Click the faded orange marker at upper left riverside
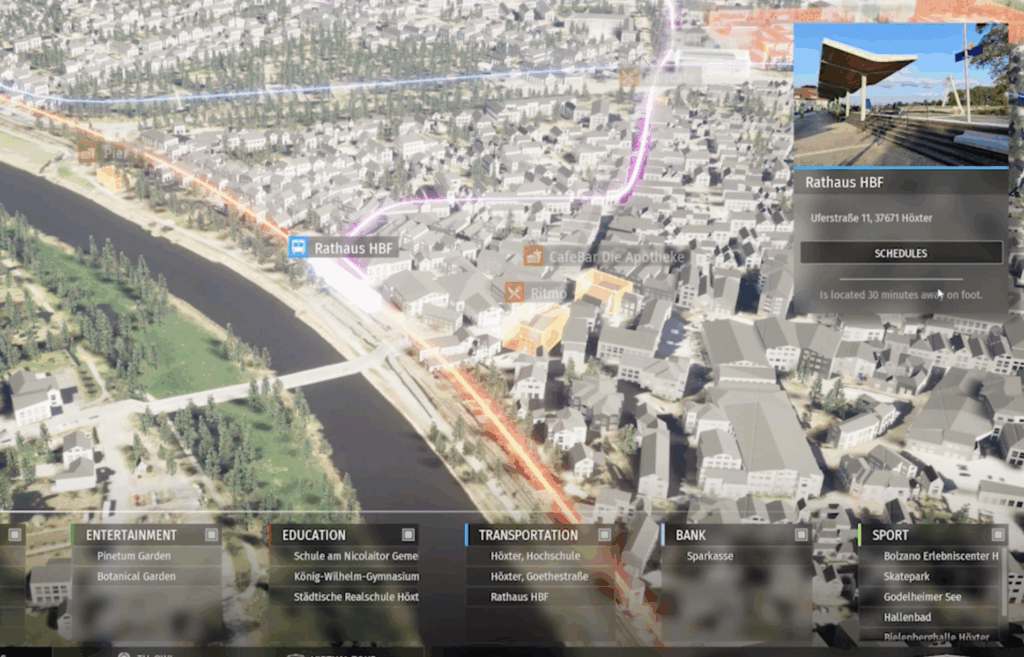The image size is (1024, 657). click(x=88, y=153)
